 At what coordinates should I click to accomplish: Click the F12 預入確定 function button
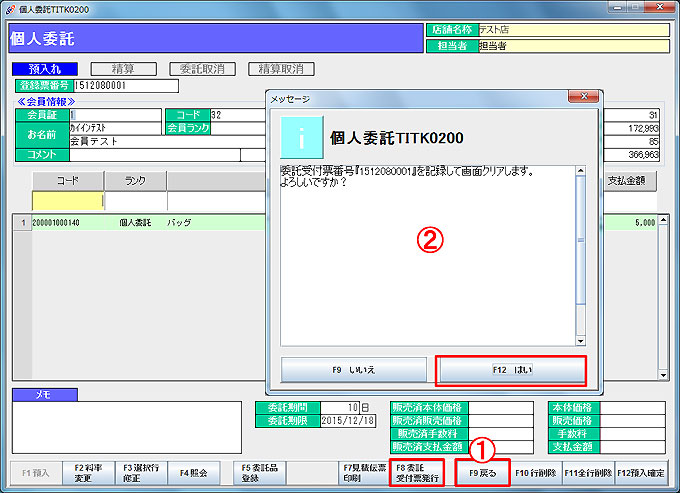click(641, 473)
